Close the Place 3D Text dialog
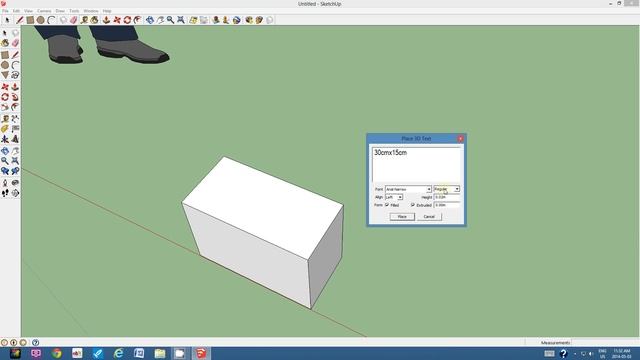640x360 pixels. pyautogui.click(x=460, y=139)
